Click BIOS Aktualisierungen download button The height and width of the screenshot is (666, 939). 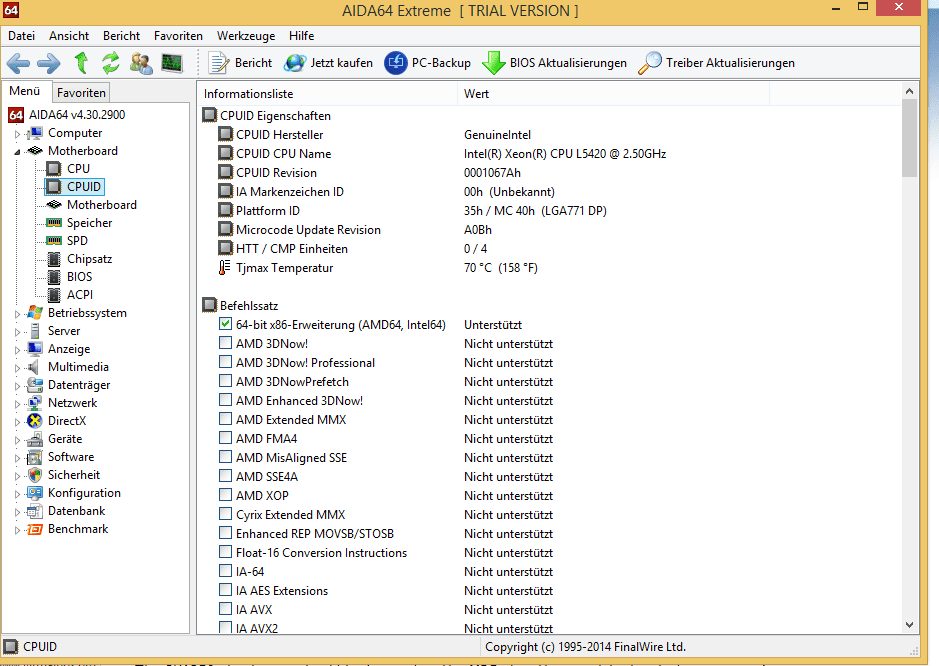554,63
